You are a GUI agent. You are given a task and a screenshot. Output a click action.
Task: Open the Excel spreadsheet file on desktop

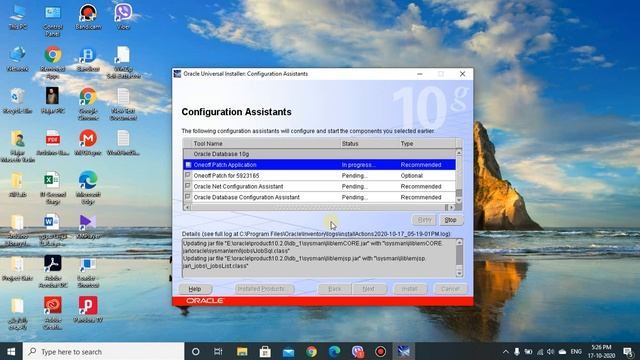pos(53,187)
